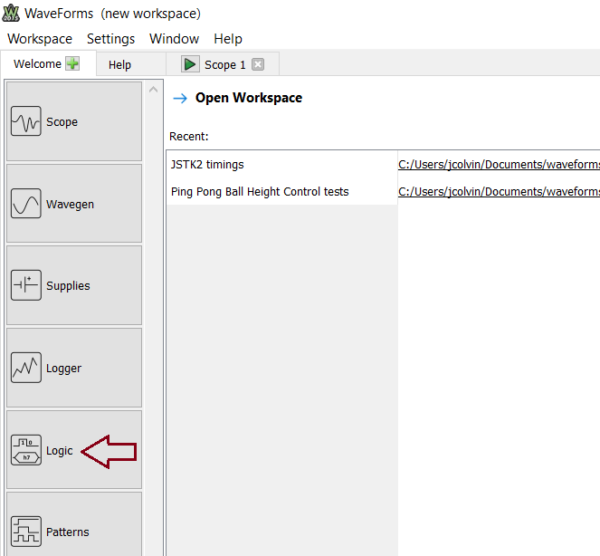
Task: Open the Help menu
Action: 228,39
